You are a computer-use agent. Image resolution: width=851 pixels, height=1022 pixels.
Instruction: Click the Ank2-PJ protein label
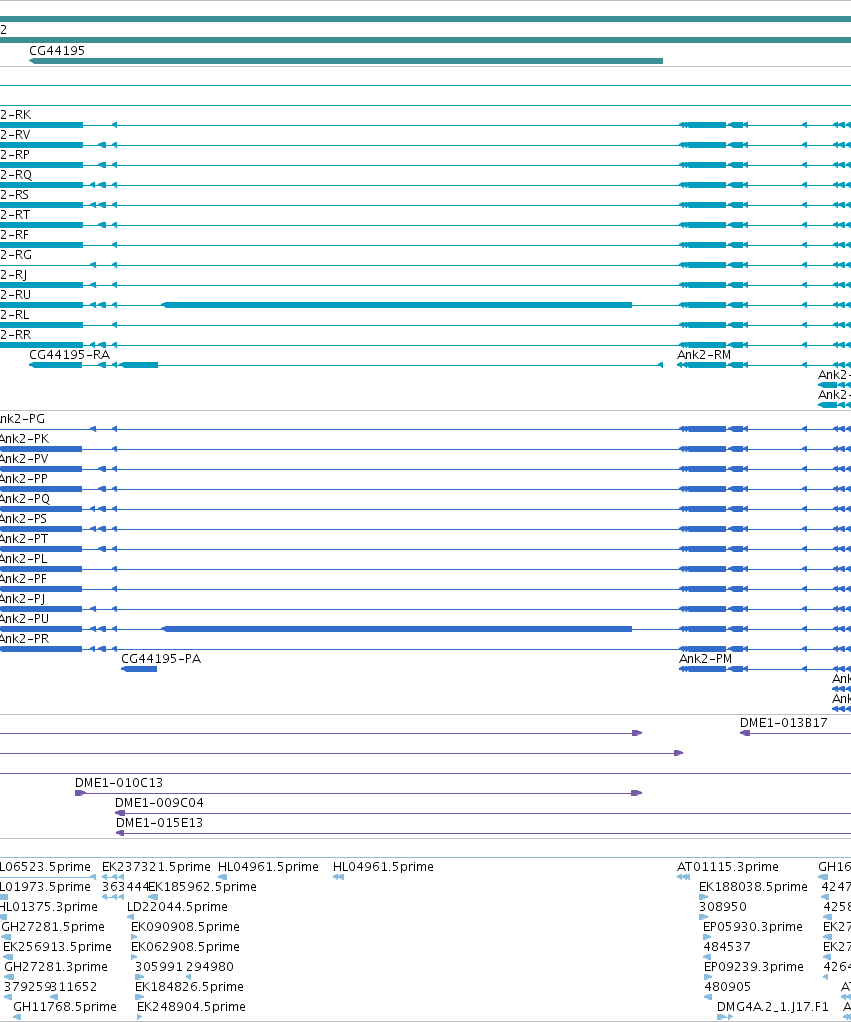click(x=23, y=599)
